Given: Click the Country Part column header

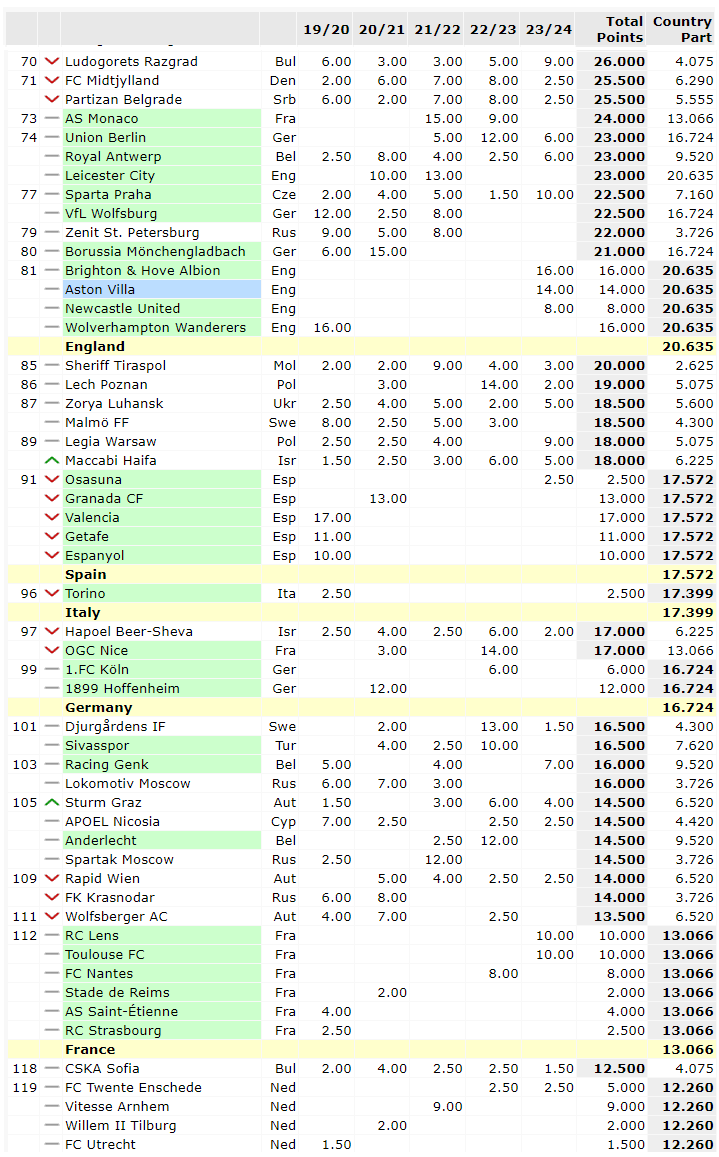Looking at the screenshot, I should tap(682, 30).
